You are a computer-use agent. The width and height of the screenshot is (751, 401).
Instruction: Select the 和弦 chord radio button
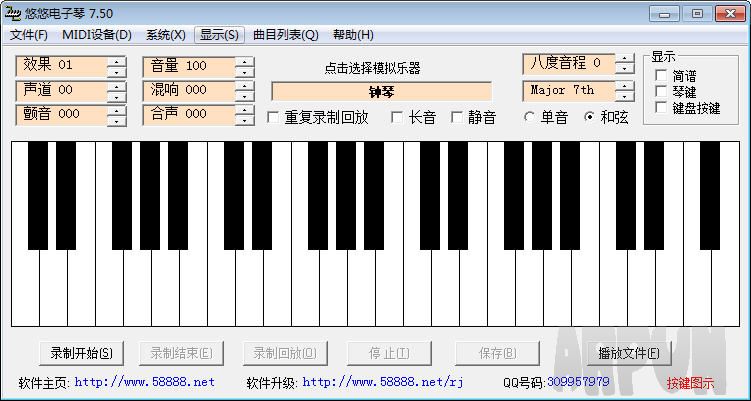coord(589,117)
